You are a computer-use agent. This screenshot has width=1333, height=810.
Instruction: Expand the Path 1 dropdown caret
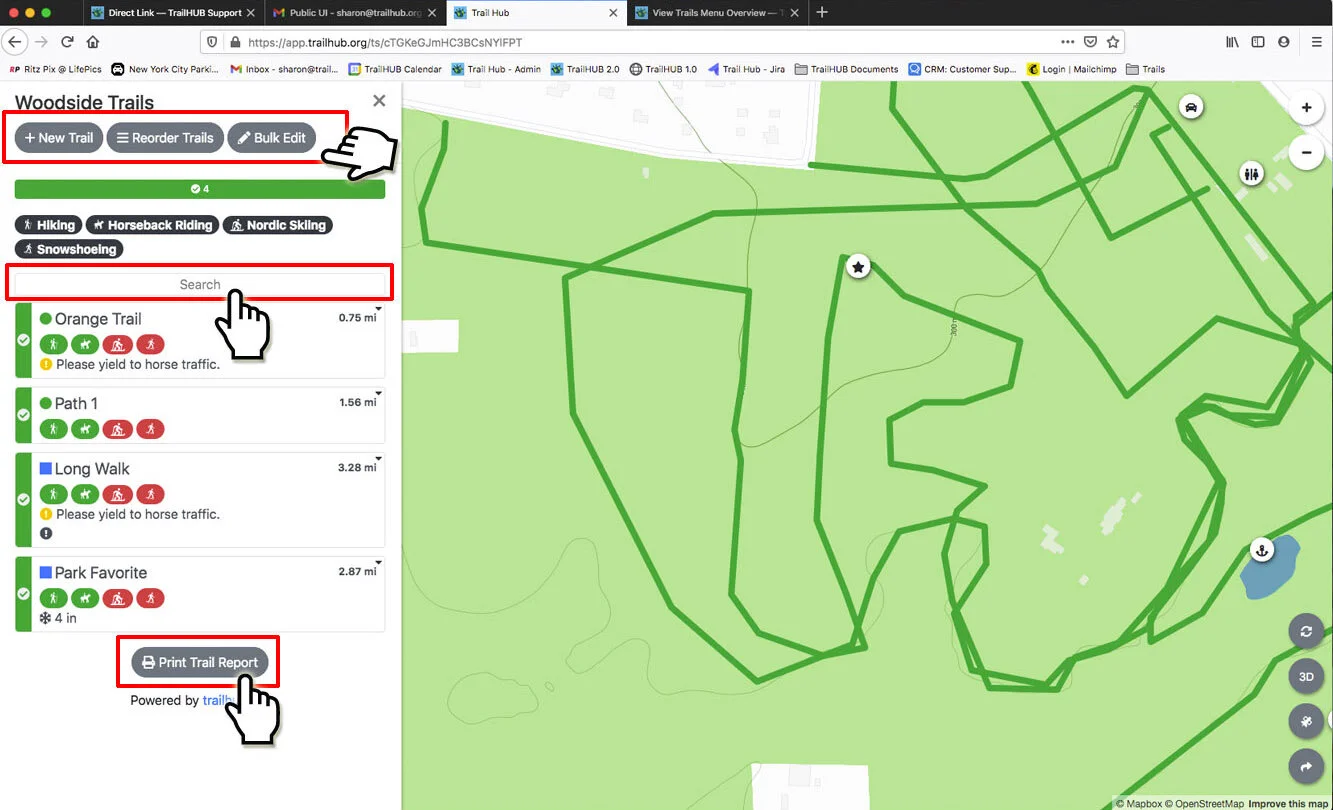(x=379, y=393)
